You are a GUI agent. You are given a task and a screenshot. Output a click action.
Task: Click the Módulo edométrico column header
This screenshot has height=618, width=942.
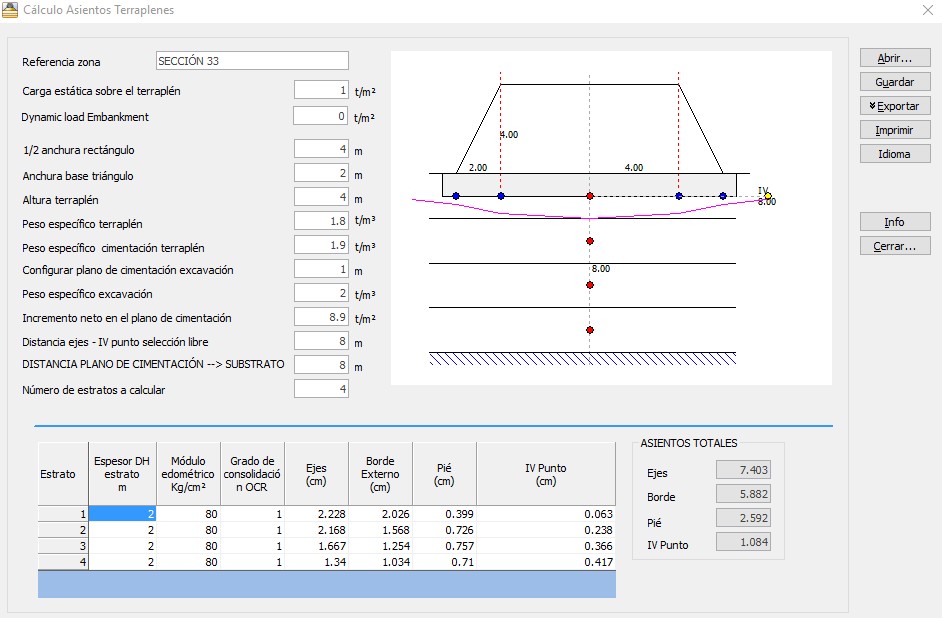189,474
